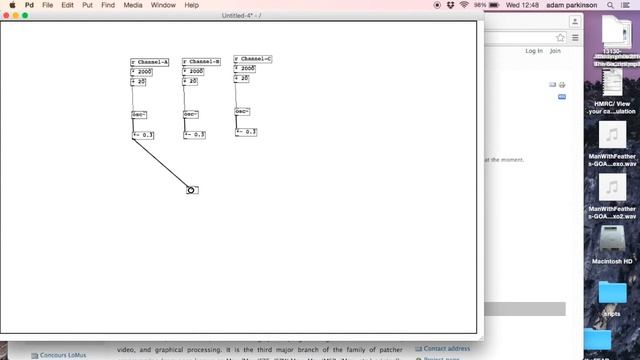
Task: Open the Put menu
Action: tap(87, 5)
